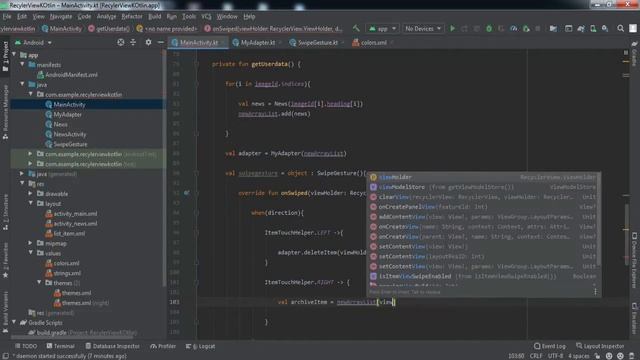Switch to the SwipeGesture.kt tab
The image size is (640, 360).
(318, 42)
